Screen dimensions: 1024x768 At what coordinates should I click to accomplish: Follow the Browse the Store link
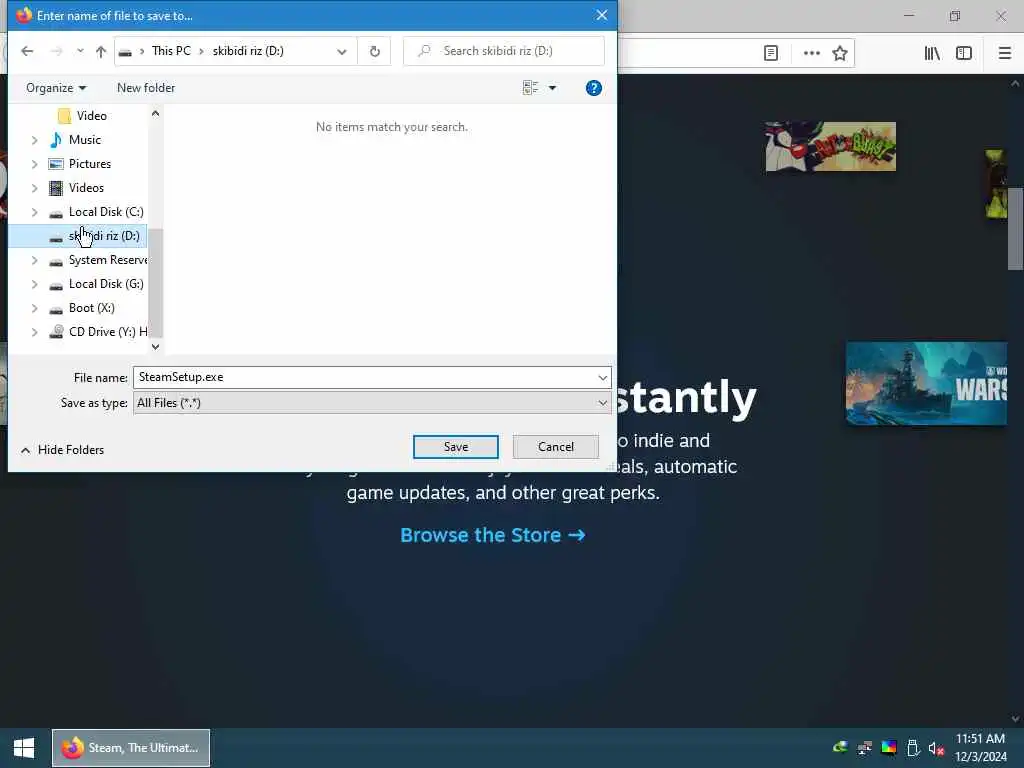point(493,536)
